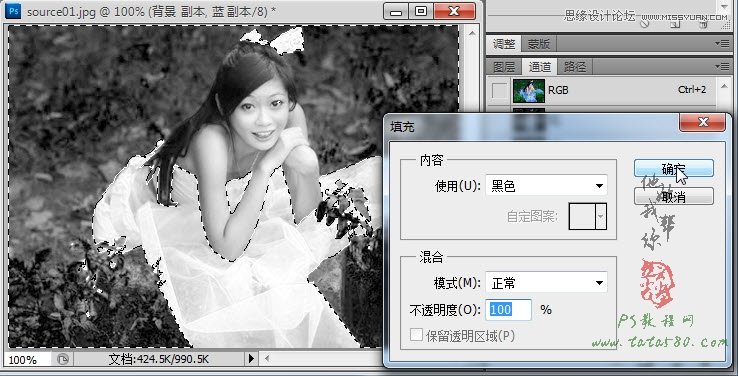Open the status bar preview icon beside zoom field
This screenshot has height=376, width=738.
click(63, 360)
